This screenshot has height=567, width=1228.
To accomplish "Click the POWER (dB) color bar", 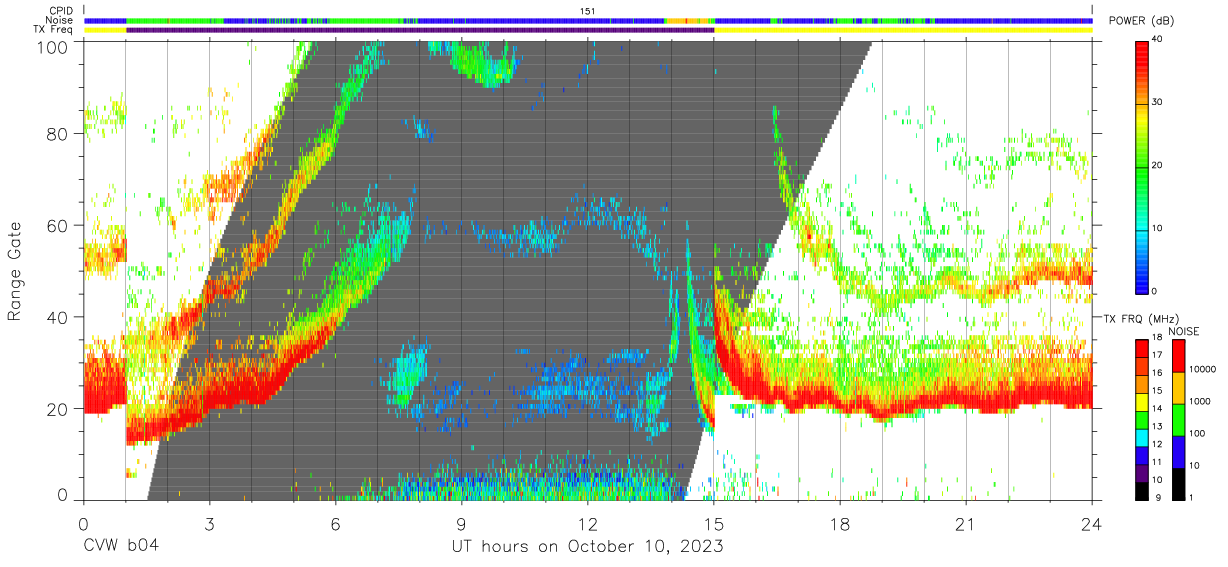I will tap(1142, 166).
